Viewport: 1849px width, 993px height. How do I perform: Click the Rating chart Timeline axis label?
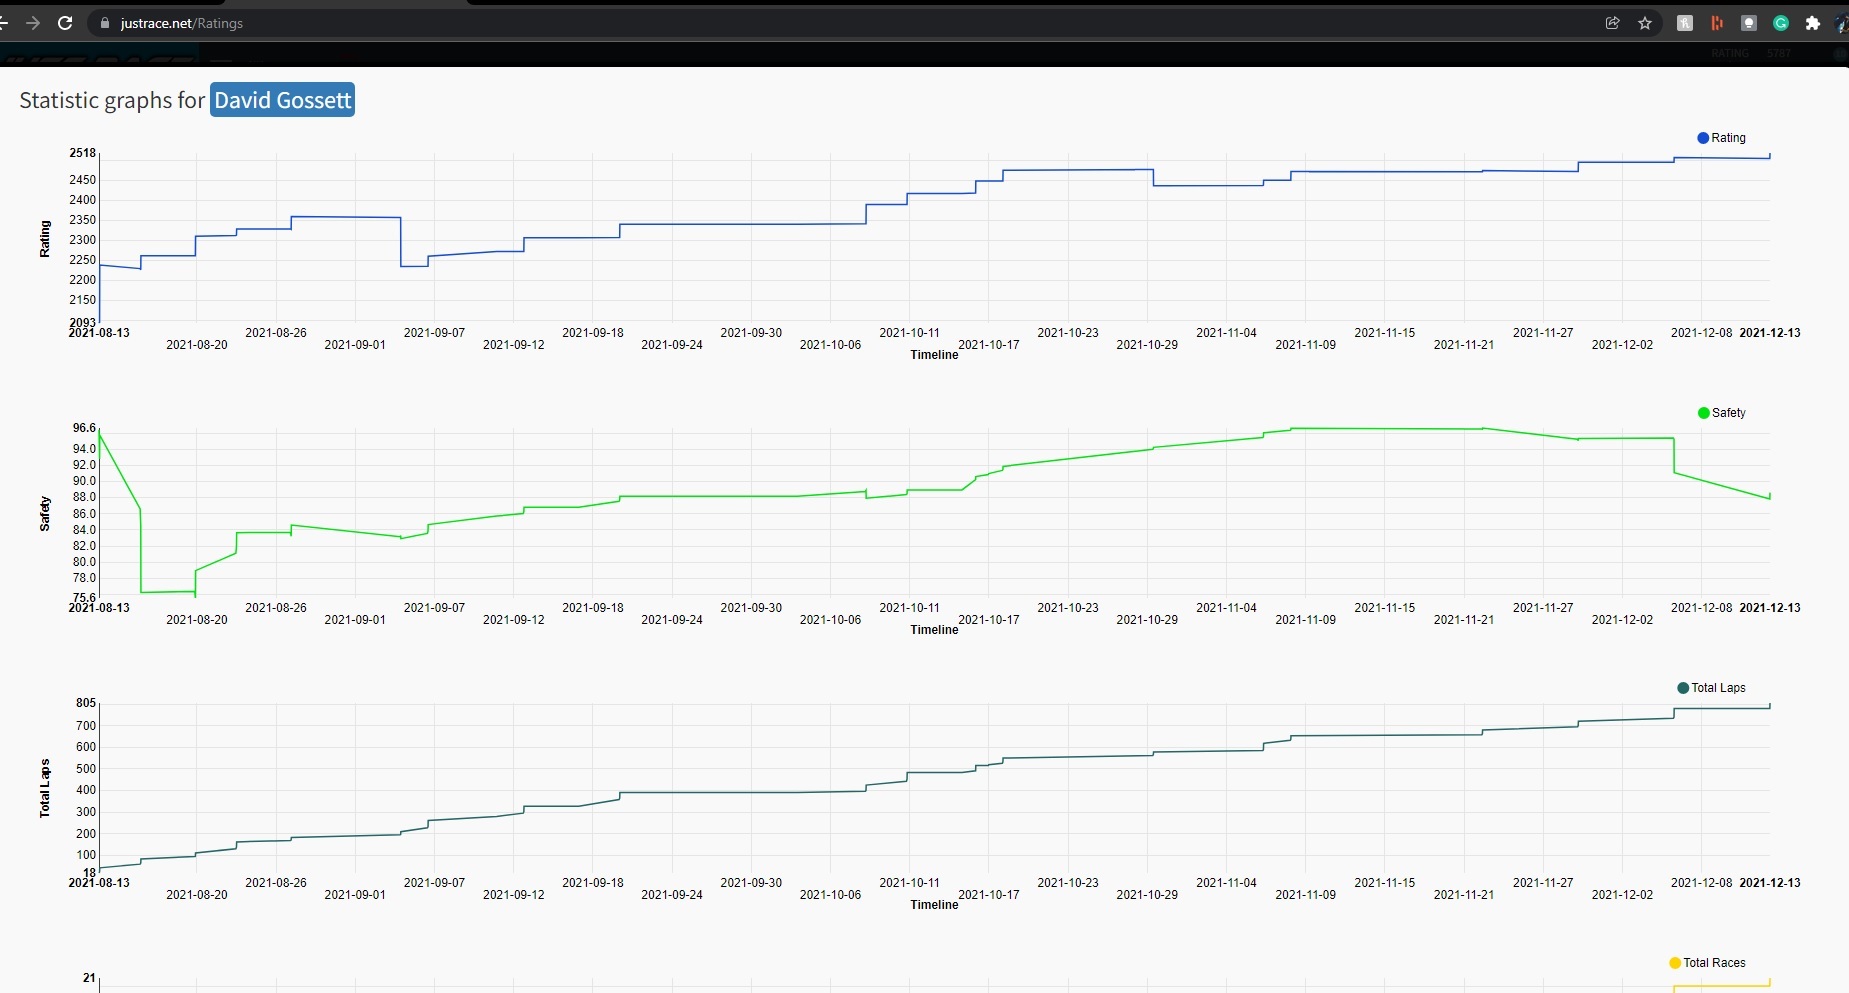tap(934, 355)
